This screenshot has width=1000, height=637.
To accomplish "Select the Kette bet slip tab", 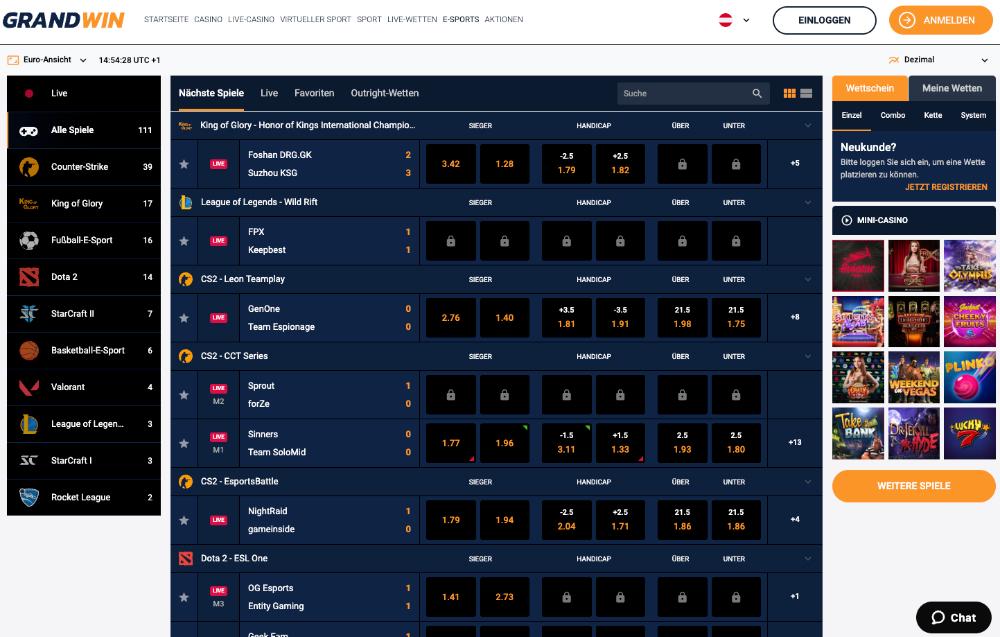I will tap(933, 115).
